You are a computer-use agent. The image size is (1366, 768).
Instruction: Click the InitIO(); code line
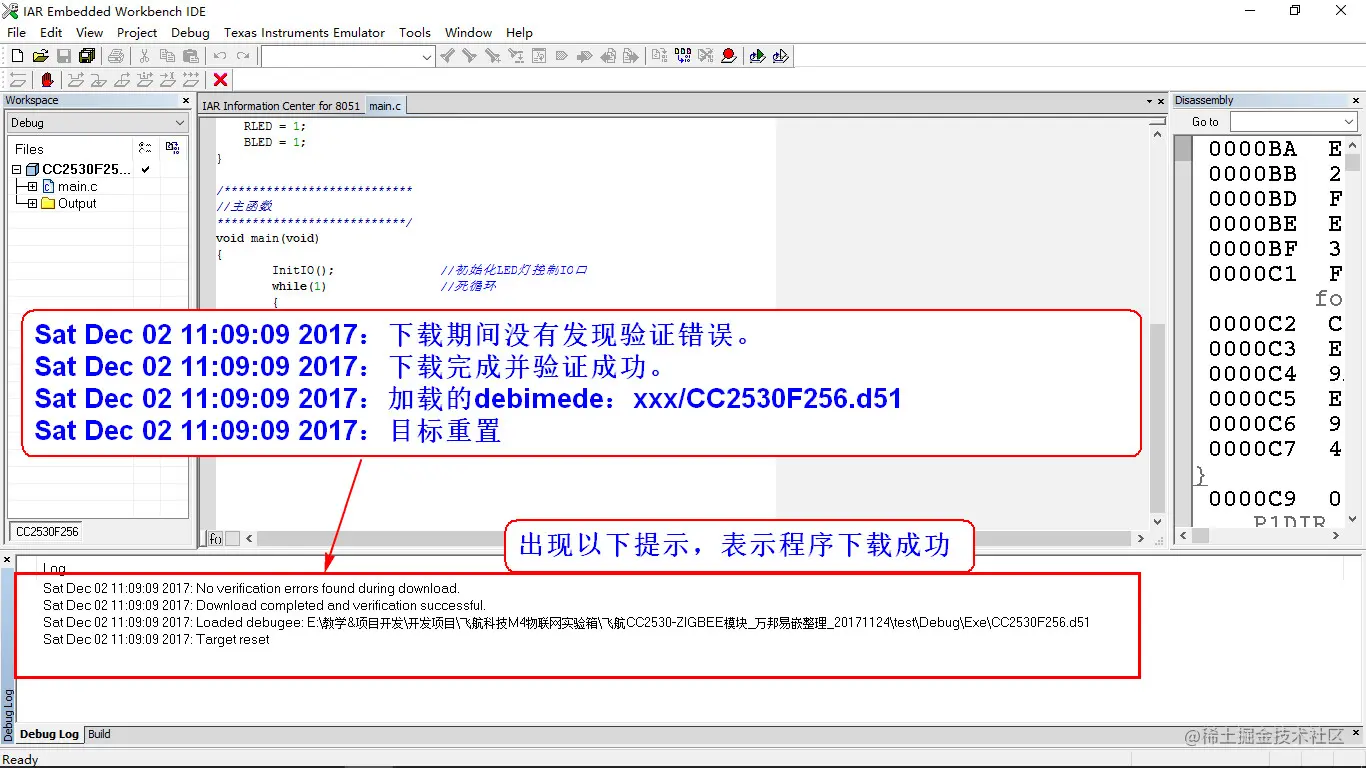coord(303,270)
